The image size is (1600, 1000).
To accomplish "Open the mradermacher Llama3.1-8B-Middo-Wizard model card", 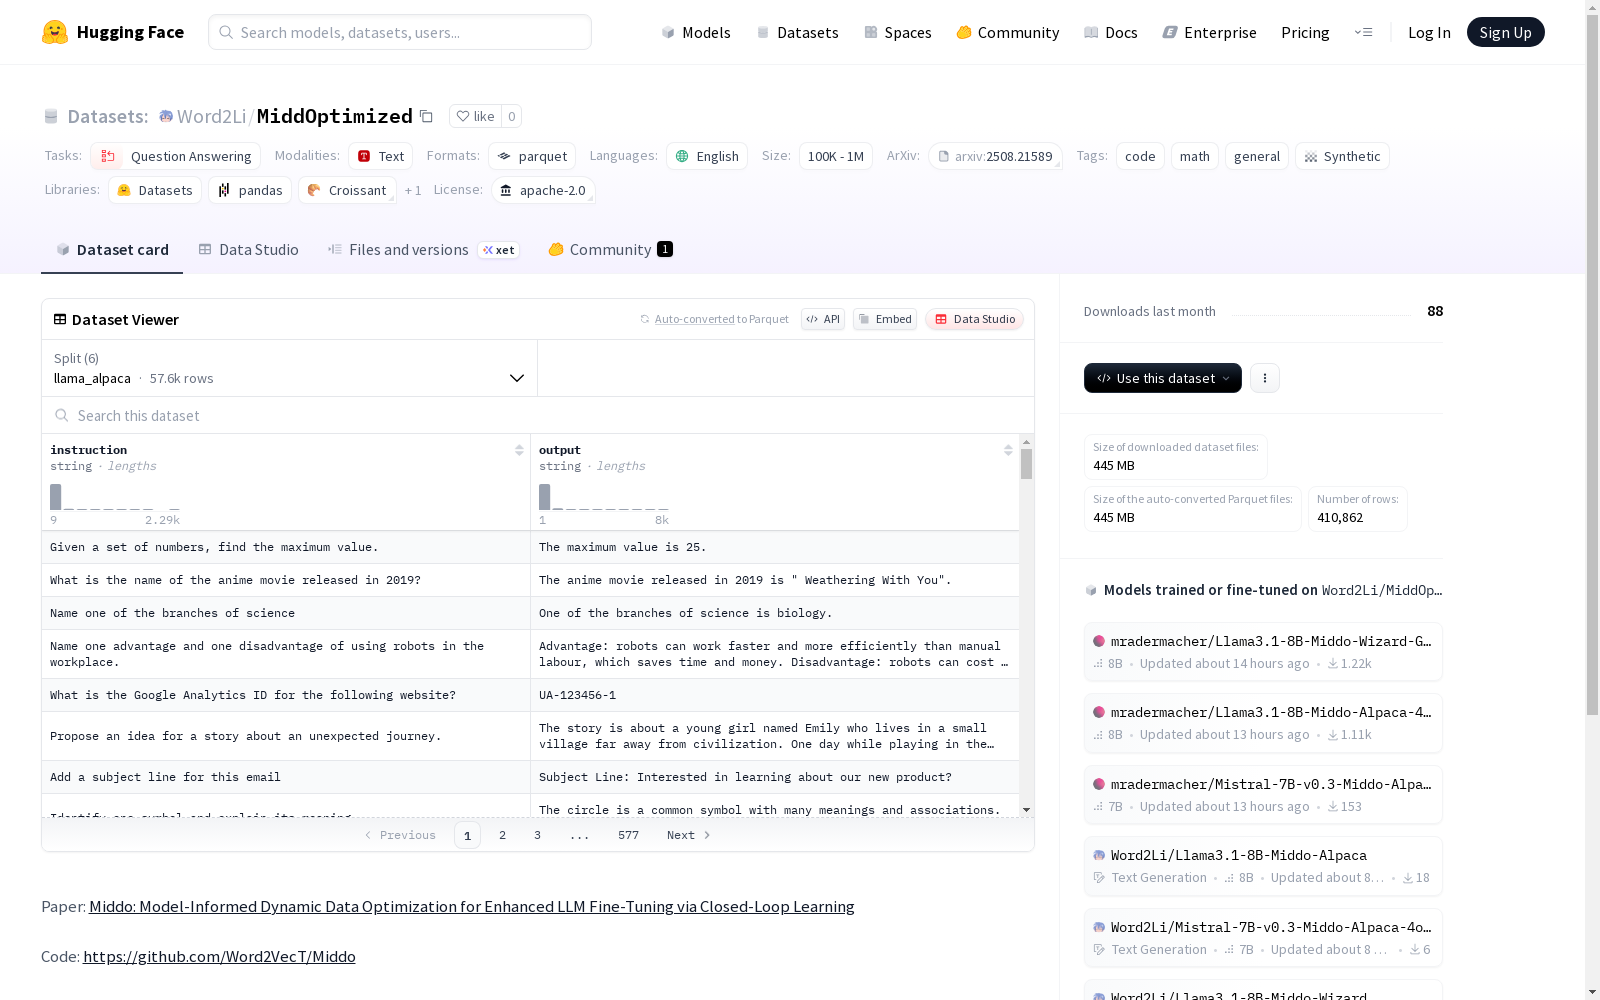I will pos(1263,651).
